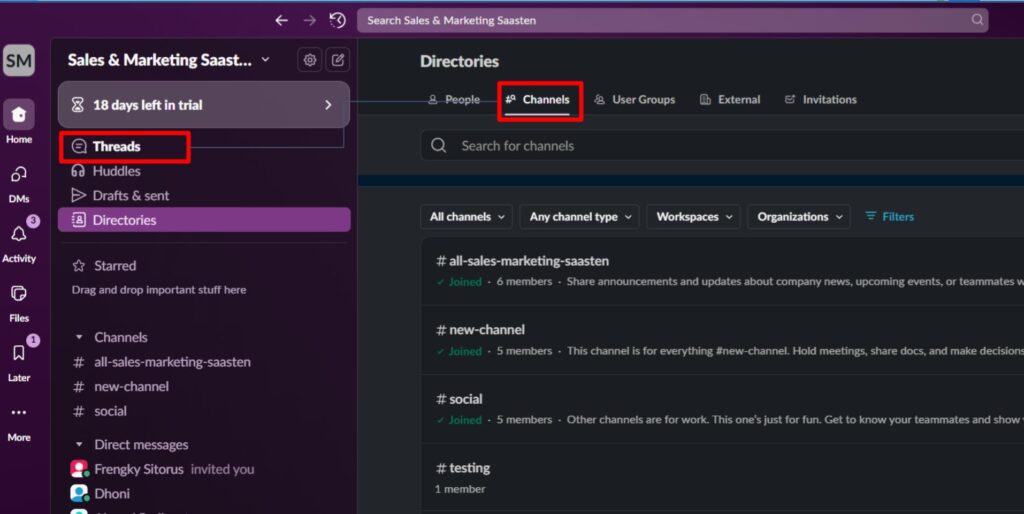Image resolution: width=1024 pixels, height=514 pixels.
Task: Go forward with the right arrow
Action: click(x=310, y=20)
